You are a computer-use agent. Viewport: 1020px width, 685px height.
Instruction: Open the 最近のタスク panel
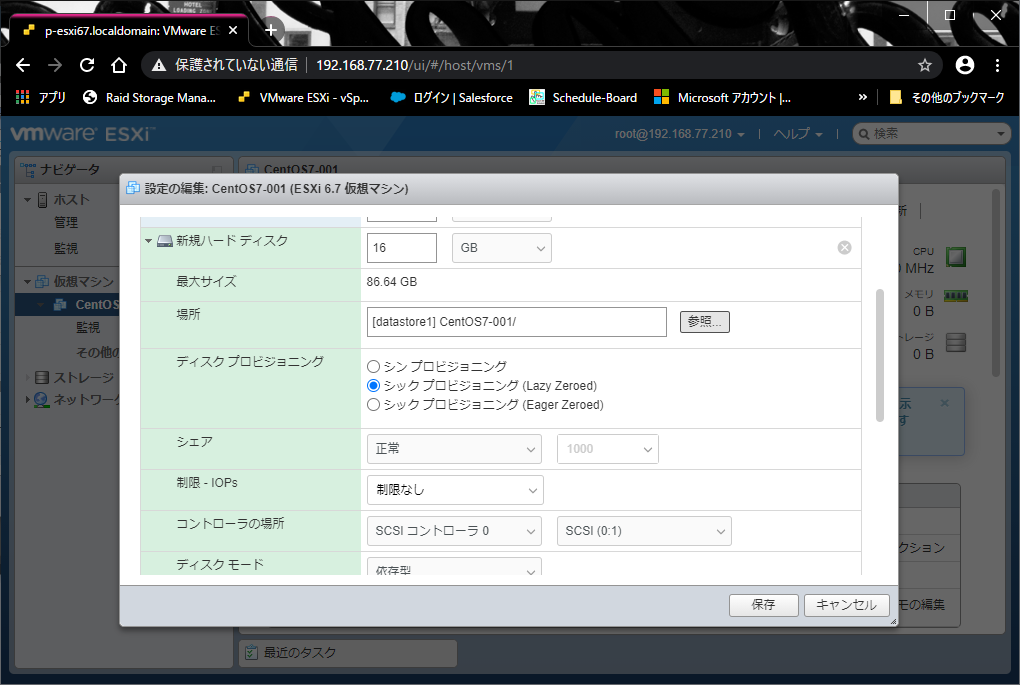(348, 652)
